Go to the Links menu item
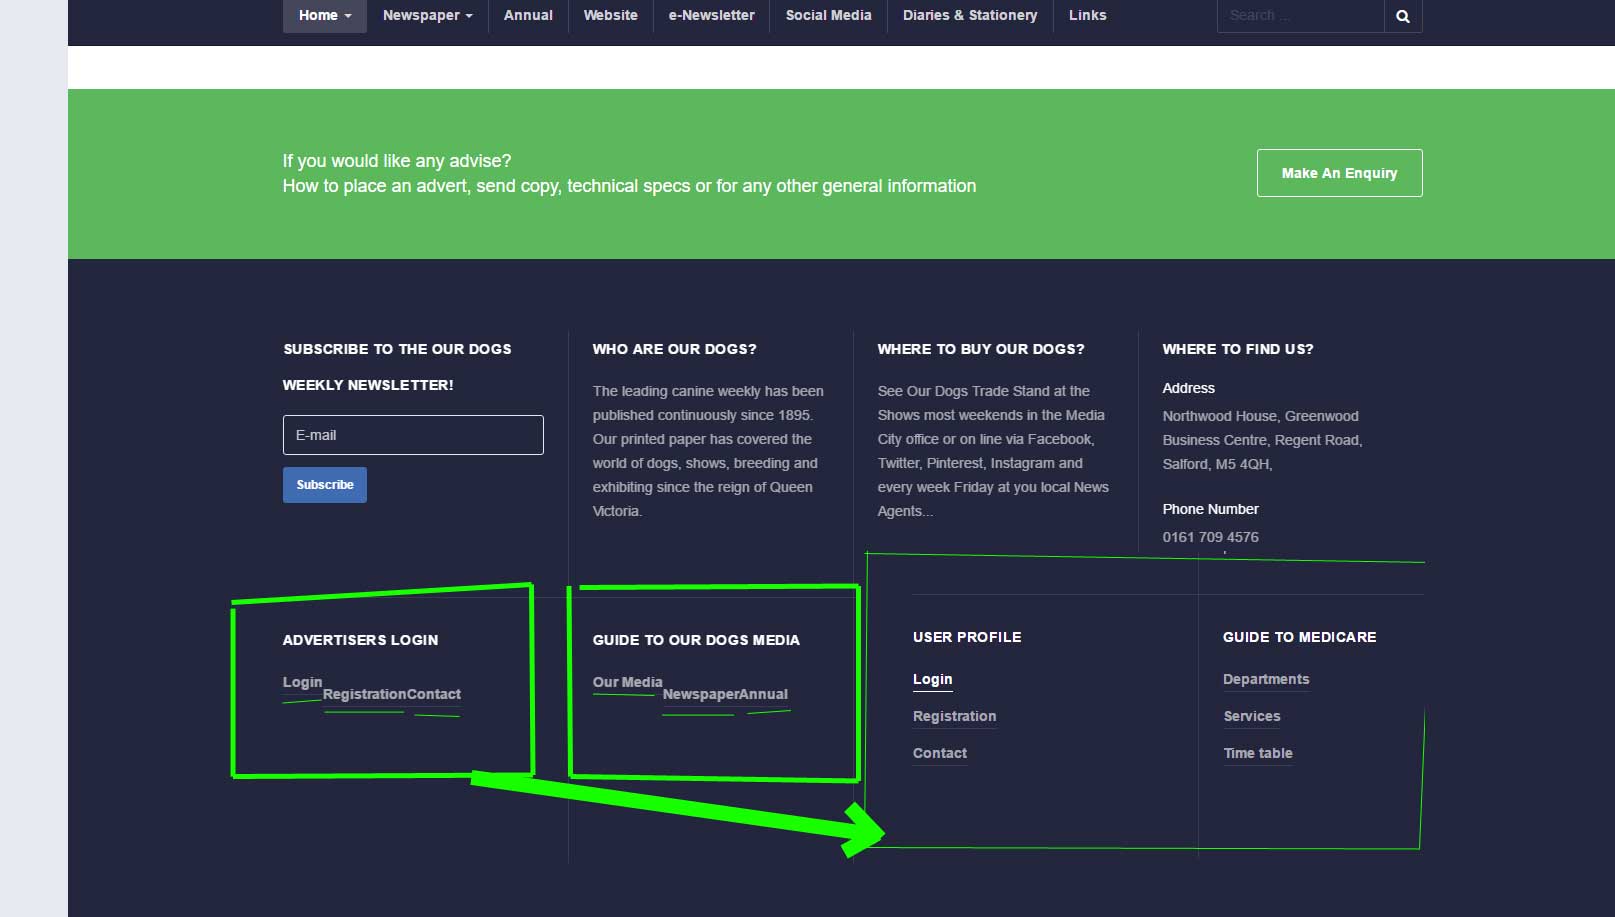 point(1087,15)
